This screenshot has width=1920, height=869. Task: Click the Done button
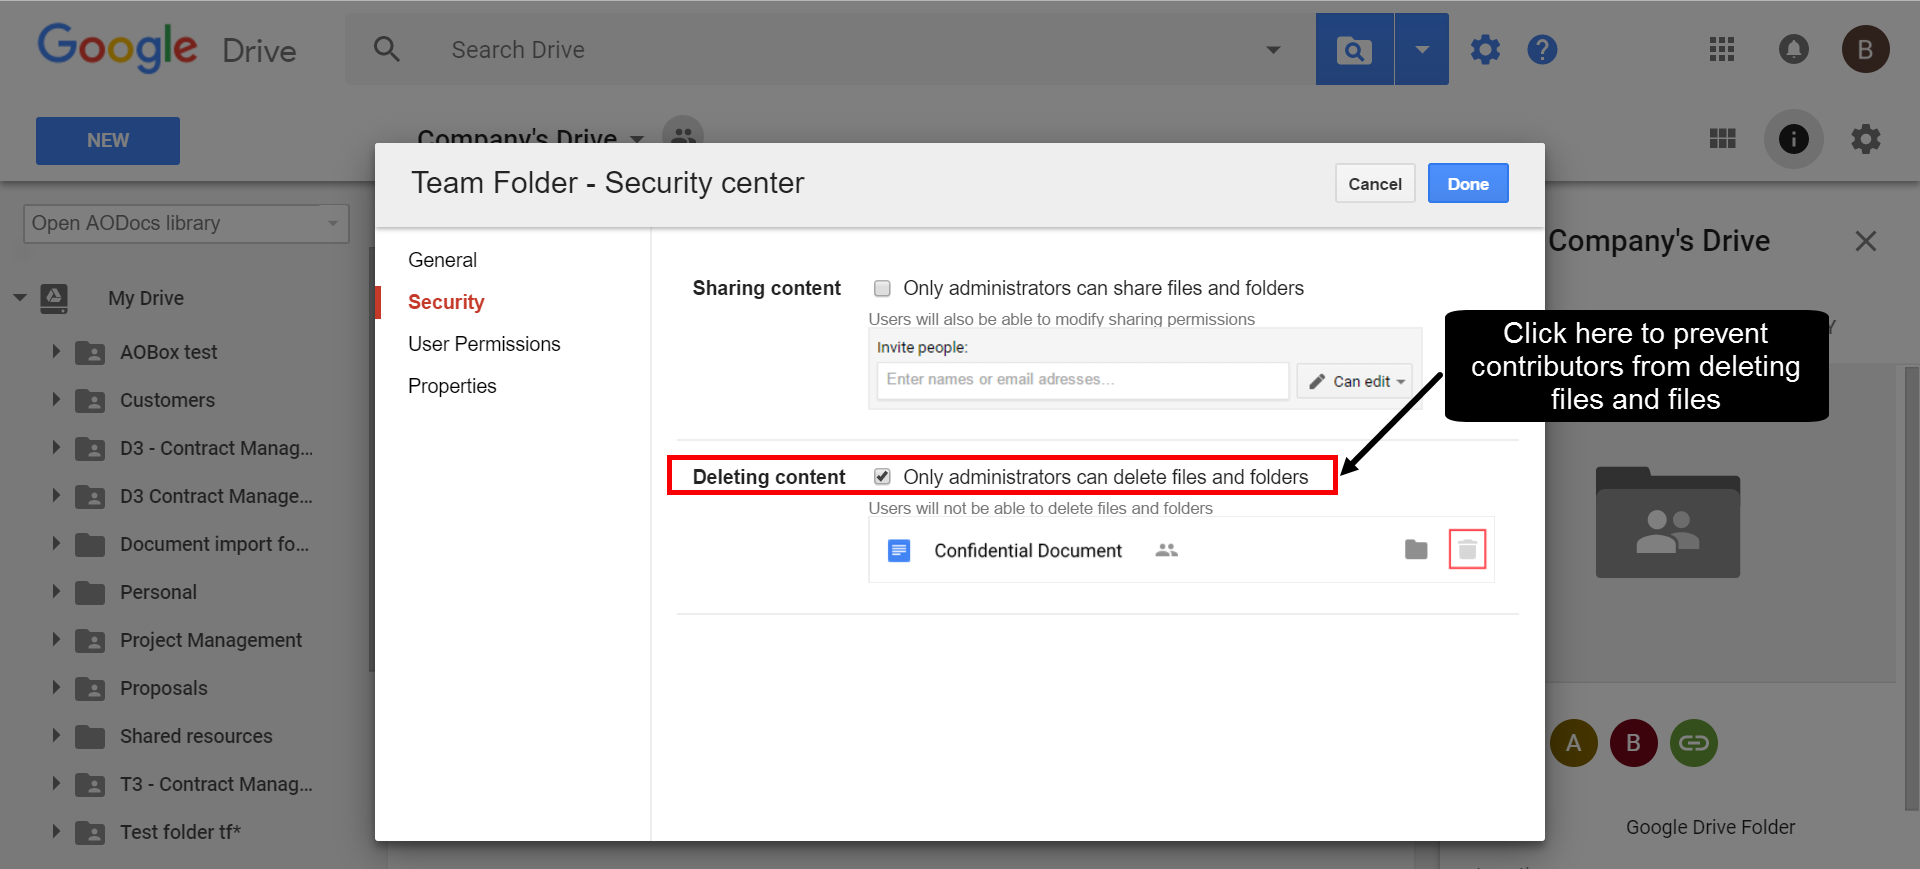pos(1468,183)
